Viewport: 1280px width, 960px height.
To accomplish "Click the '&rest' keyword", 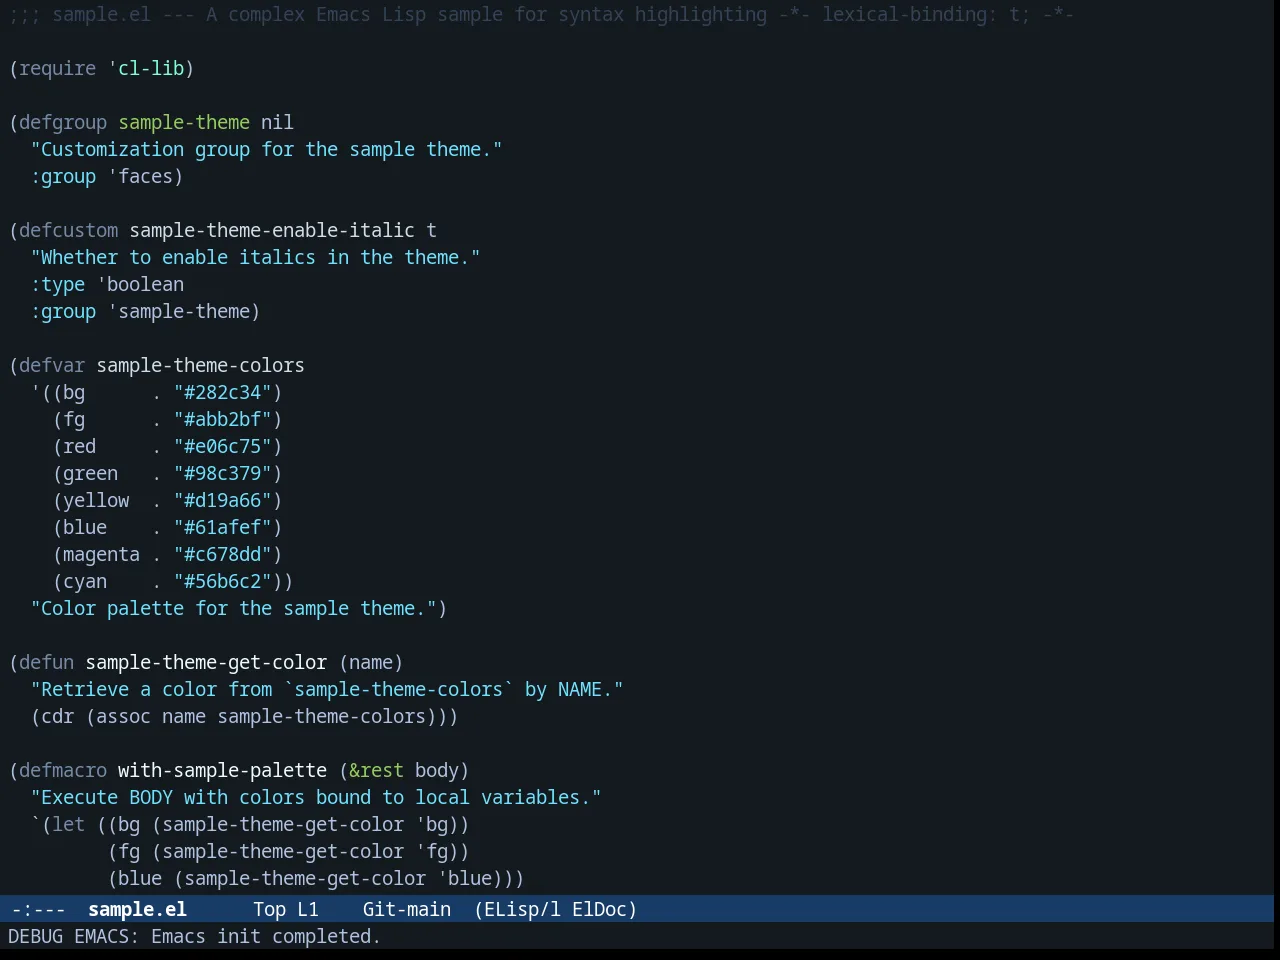I will [376, 770].
